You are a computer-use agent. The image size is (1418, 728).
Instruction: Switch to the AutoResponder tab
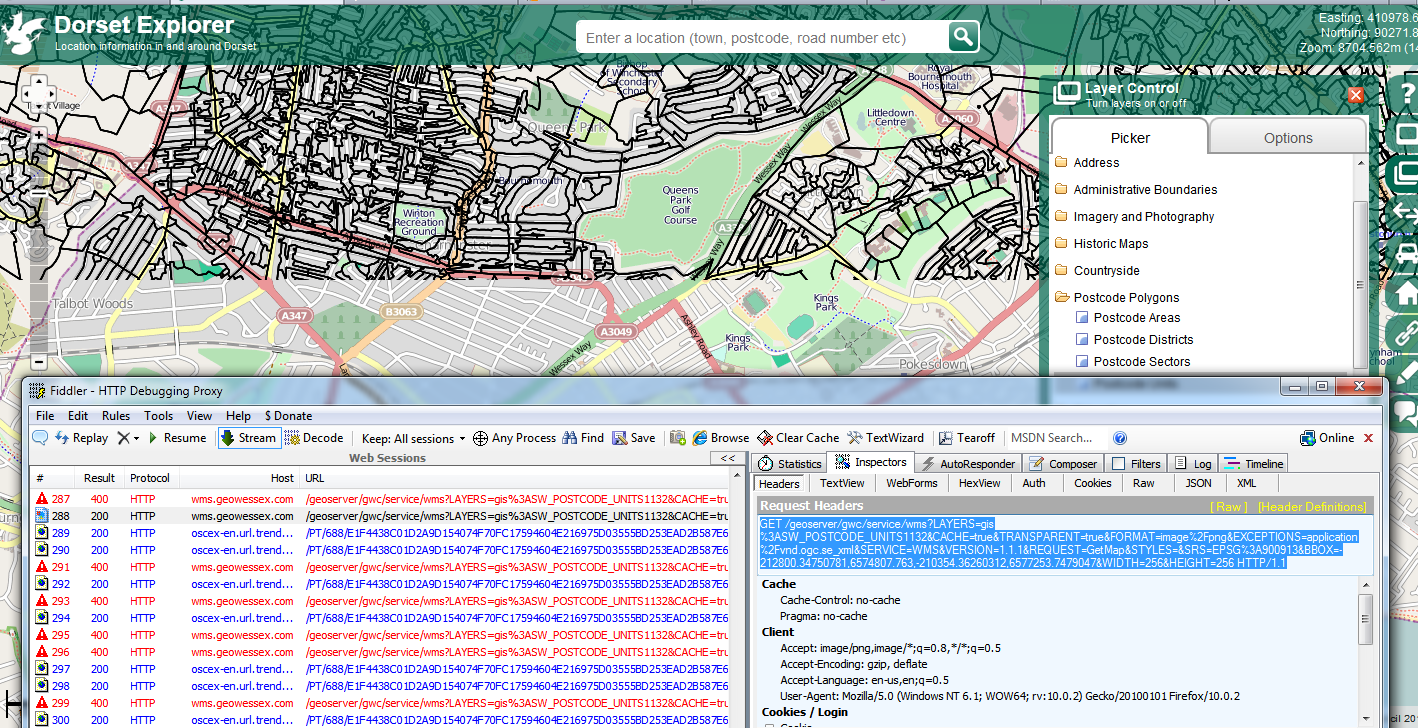(x=968, y=463)
